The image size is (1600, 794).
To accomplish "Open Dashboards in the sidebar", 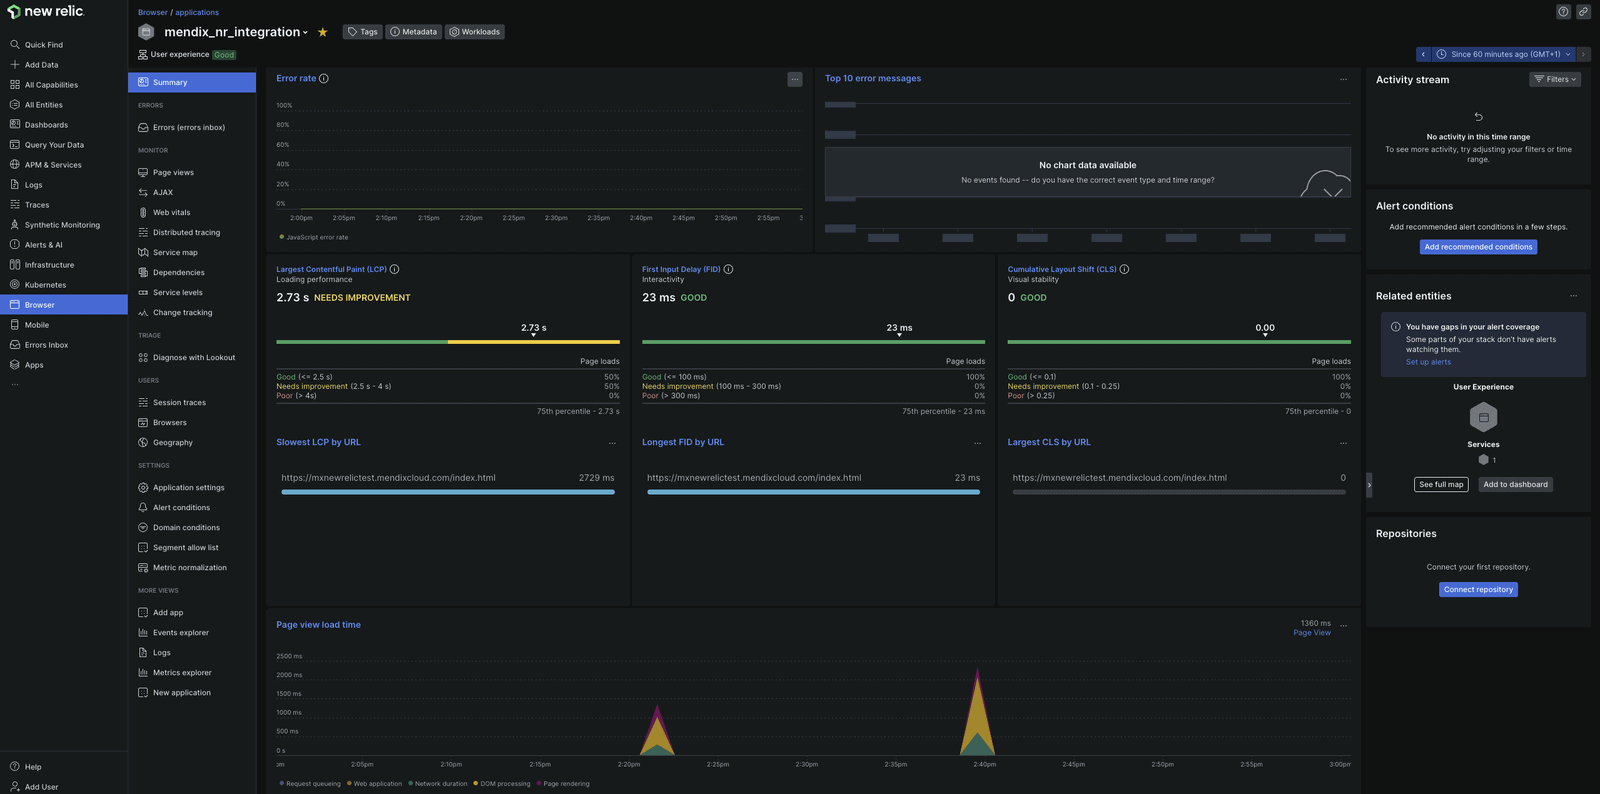I will pyautogui.click(x=46, y=125).
